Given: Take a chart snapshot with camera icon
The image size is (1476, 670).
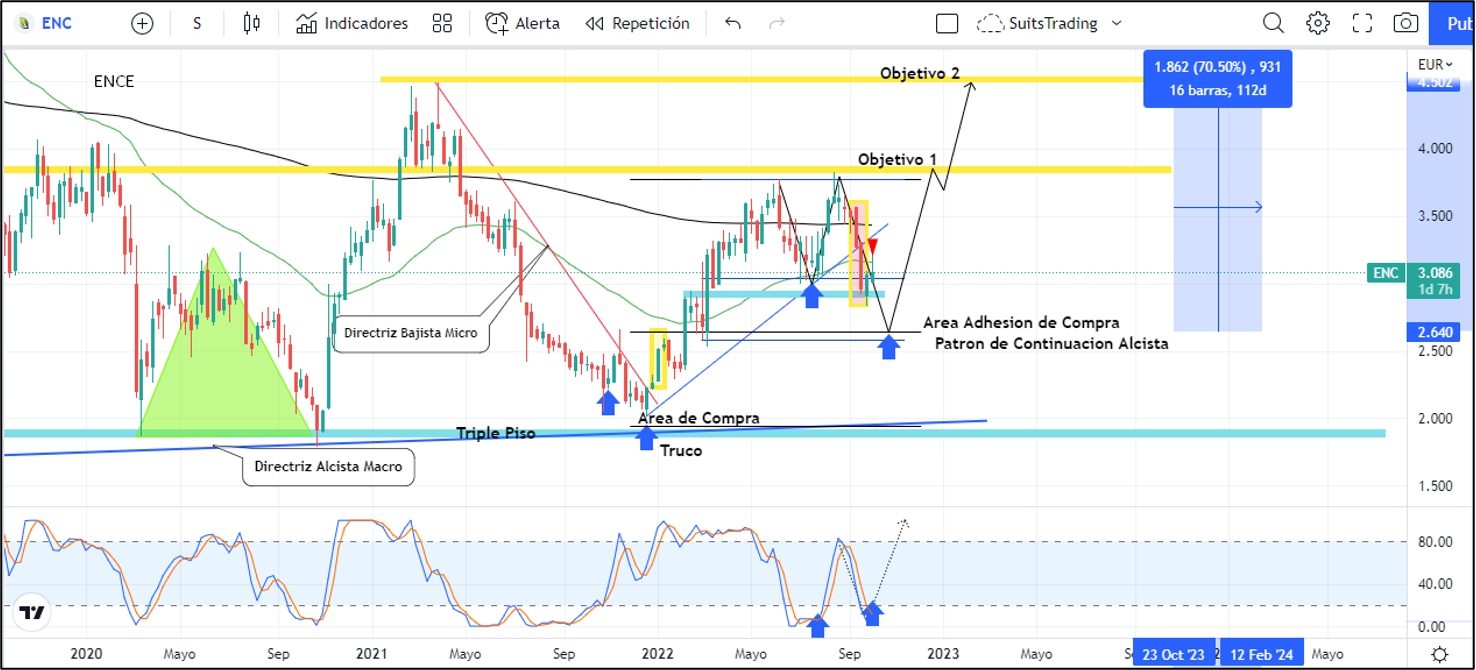Looking at the screenshot, I should click(1406, 23).
